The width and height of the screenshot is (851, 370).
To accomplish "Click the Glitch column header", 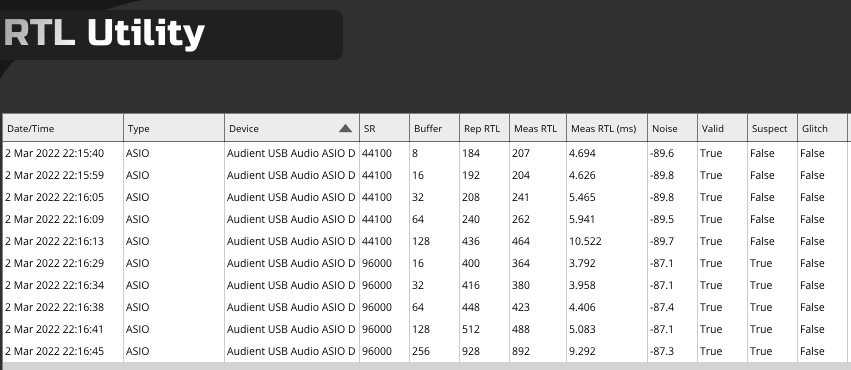I will point(822,129).
